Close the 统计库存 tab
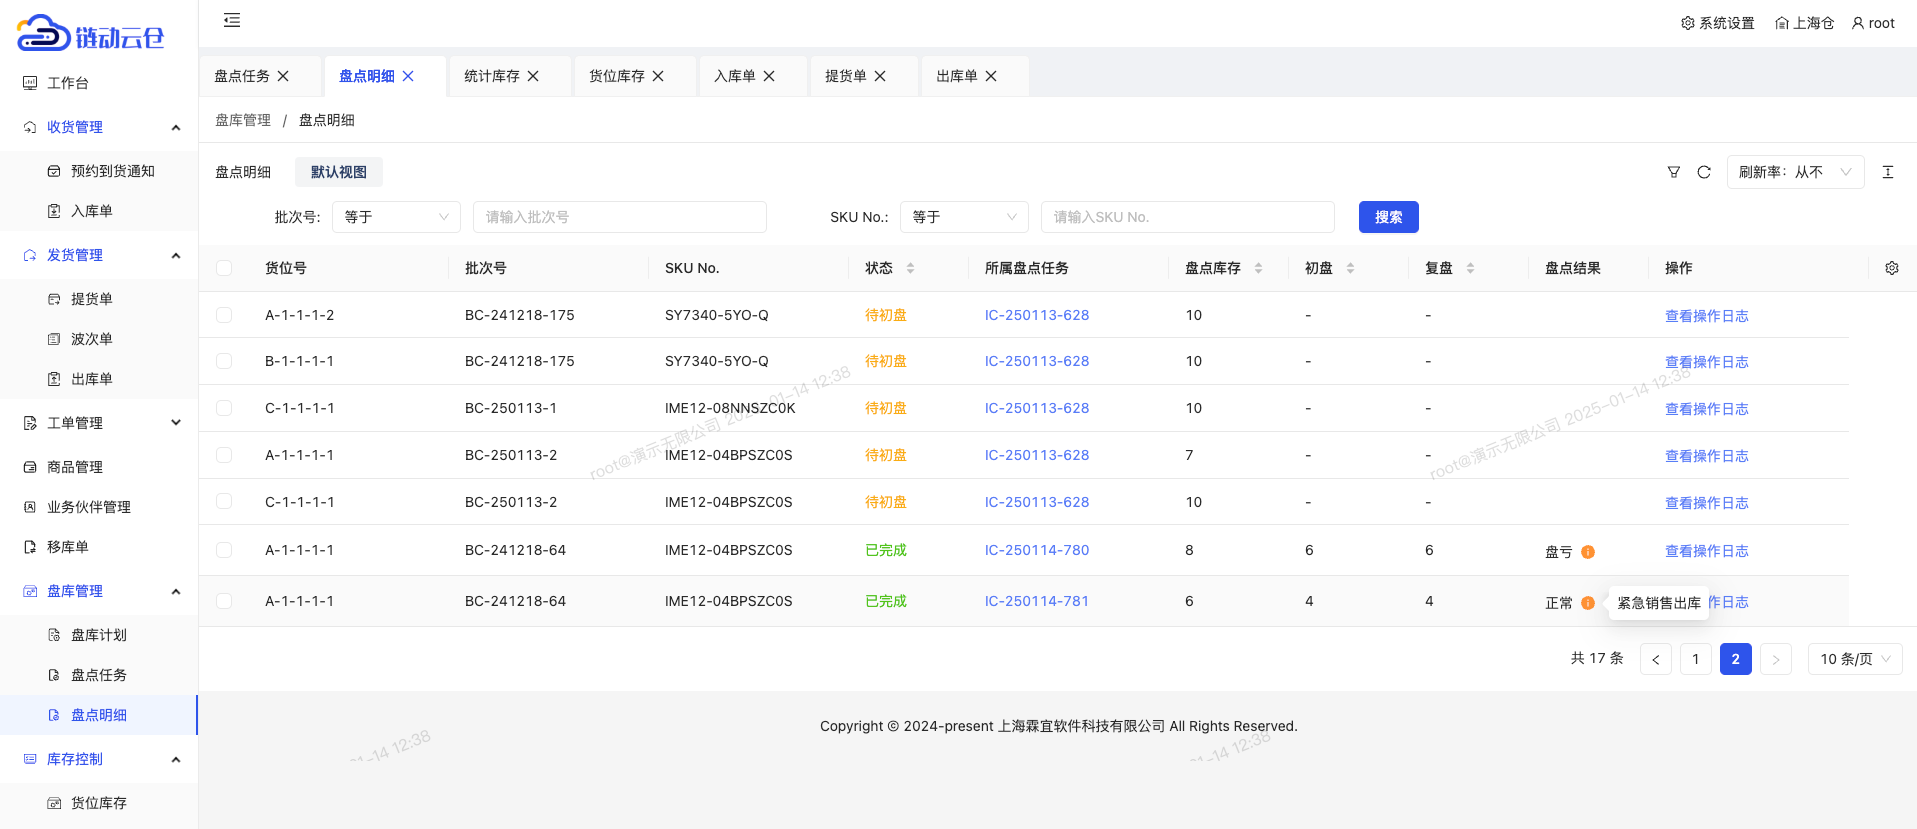This screenshot has width=1917, height=829. pyautogui.click(x=533, y=76)
